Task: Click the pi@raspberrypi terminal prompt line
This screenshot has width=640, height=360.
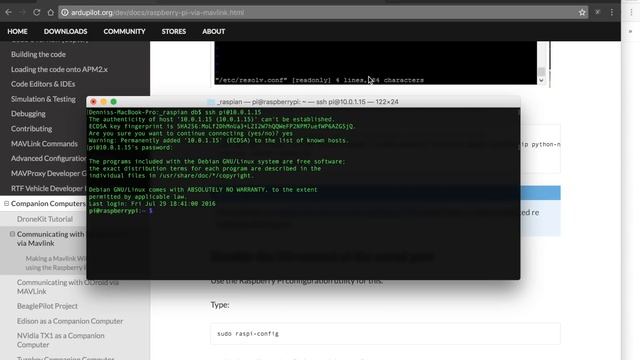Action: 120,211
